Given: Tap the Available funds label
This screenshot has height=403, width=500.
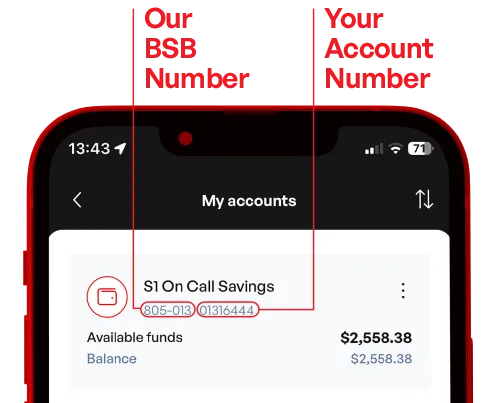Looking at the screenshot, I should pyautogui.click(x=135, y=338).
